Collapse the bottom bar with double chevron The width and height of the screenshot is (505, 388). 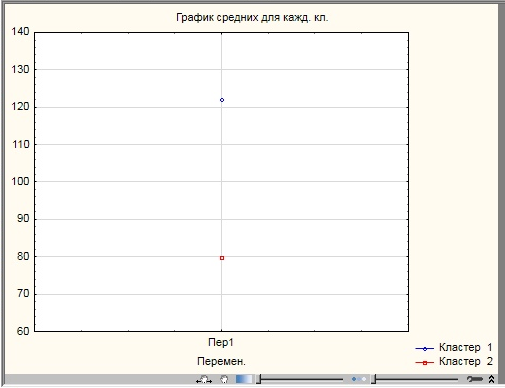(491, 379)
